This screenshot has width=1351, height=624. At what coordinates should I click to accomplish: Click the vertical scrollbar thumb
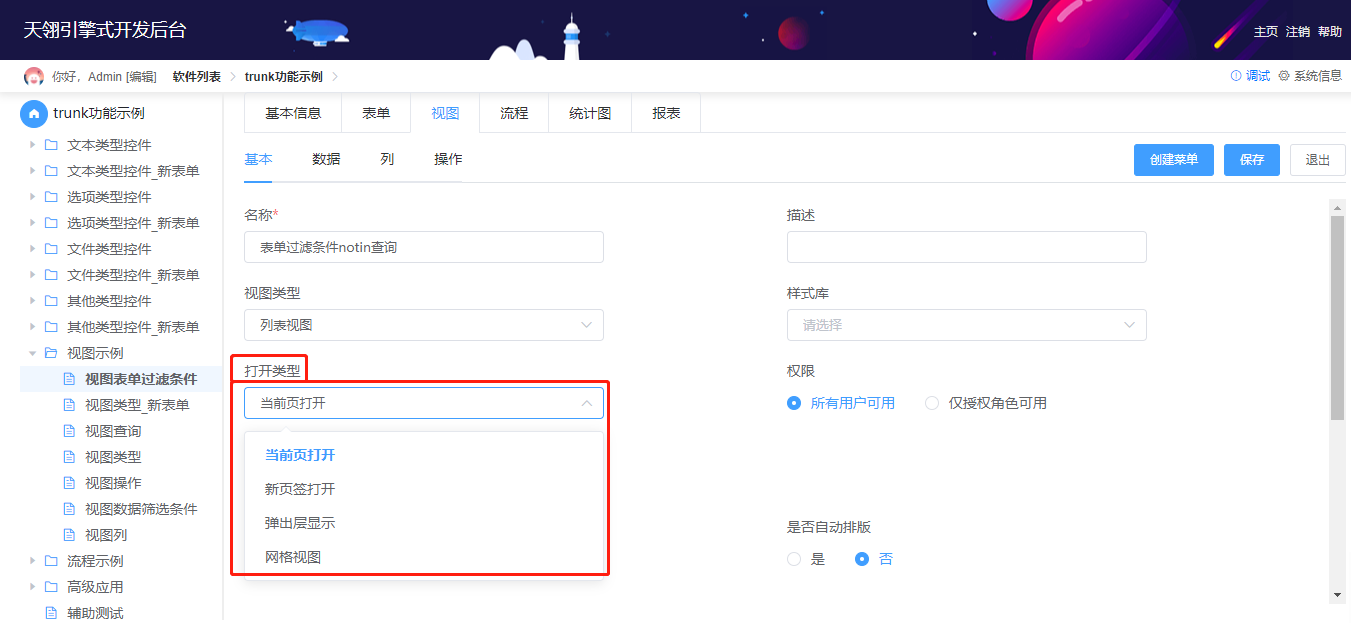pyautogui.click(x=1338, y=317)
